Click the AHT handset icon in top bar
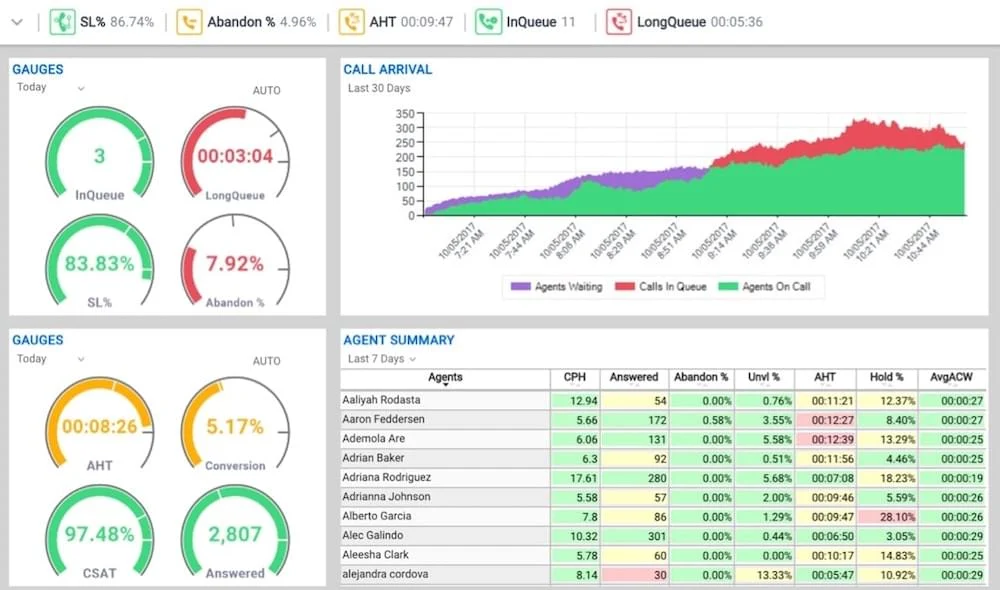This screenshot has width=1000, height=590. pos(351,22)
